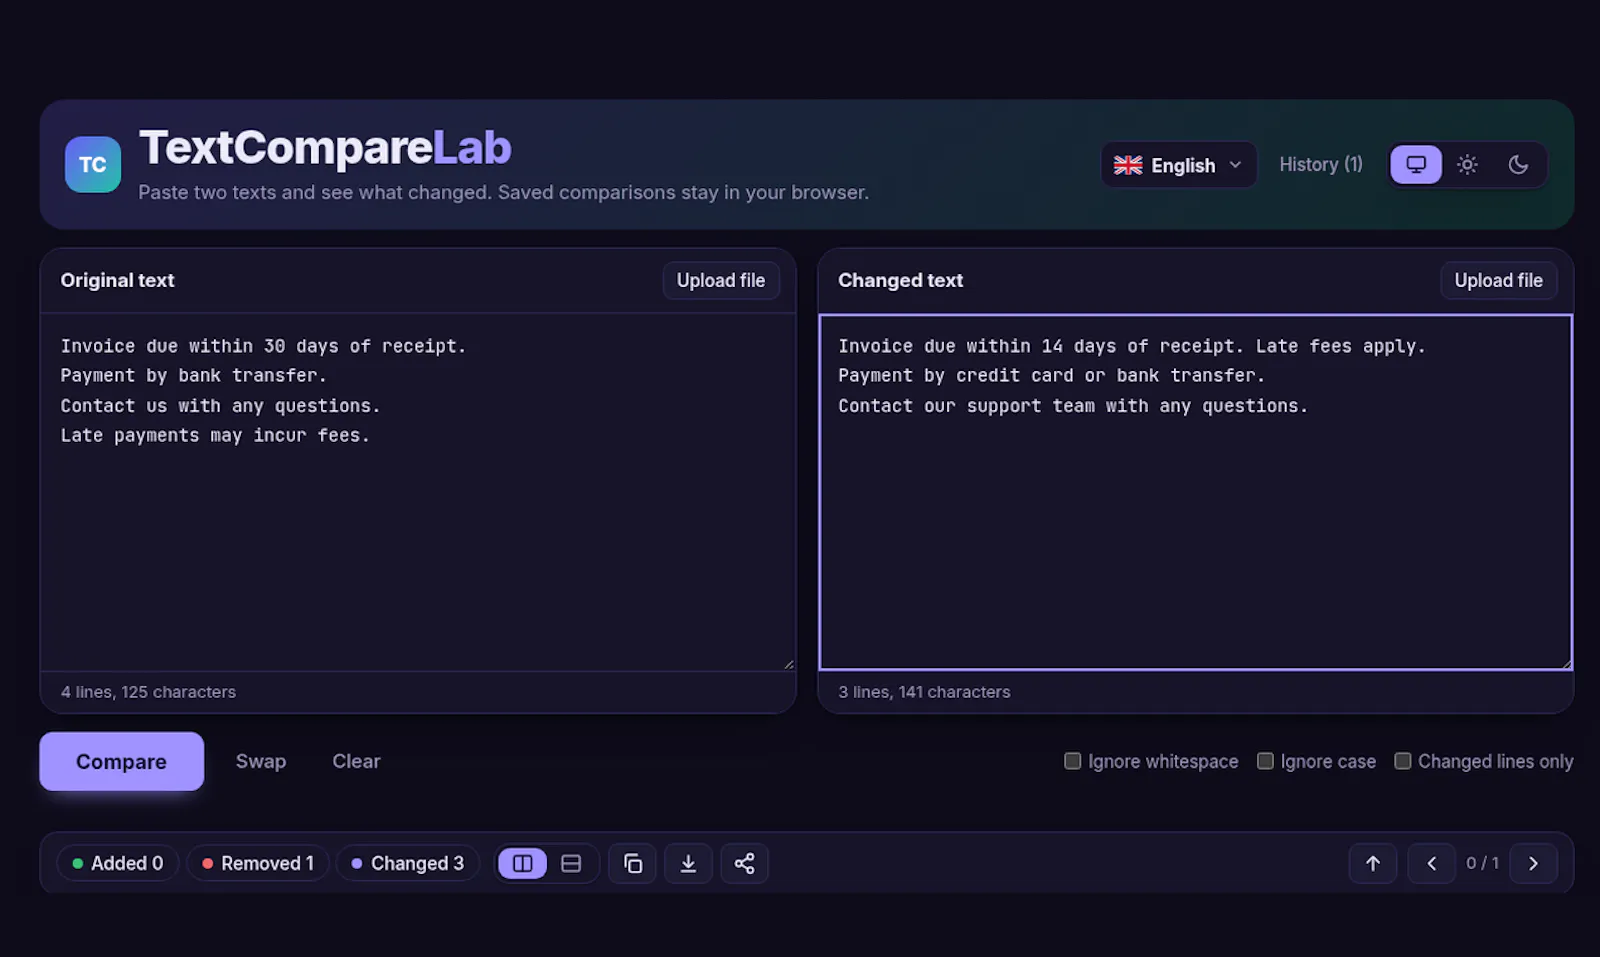Click the Clear button
This screenshot has width=1600, height=957.
pyautogui.click(x=356, y=761)
